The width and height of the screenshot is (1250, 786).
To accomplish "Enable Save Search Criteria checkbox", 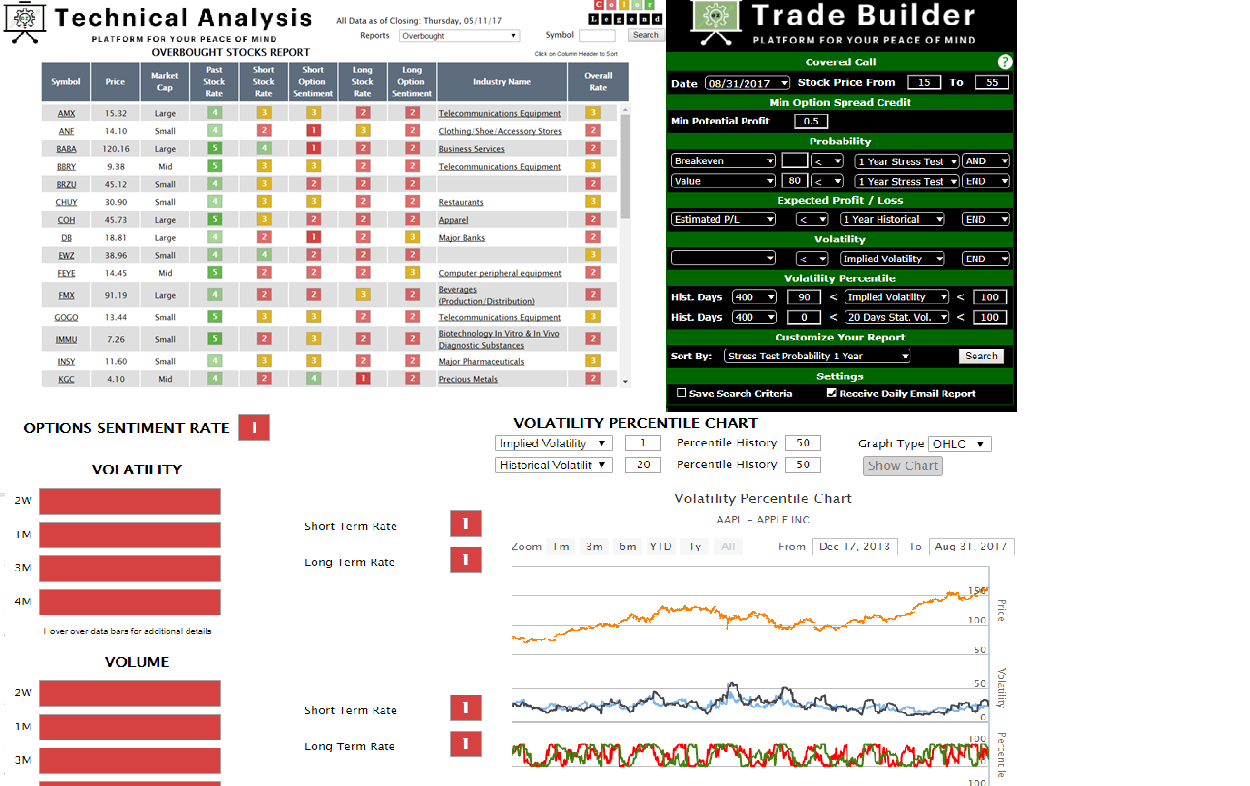I will coord(682,393).
